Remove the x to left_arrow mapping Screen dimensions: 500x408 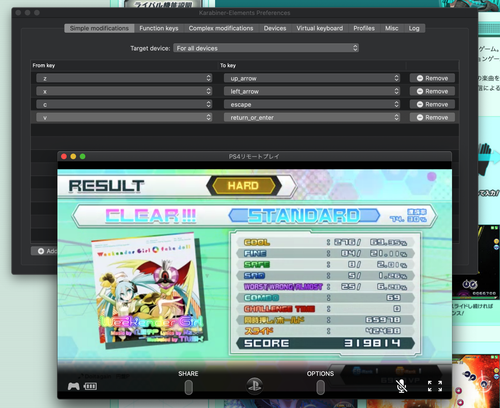(x=432, y=91)
